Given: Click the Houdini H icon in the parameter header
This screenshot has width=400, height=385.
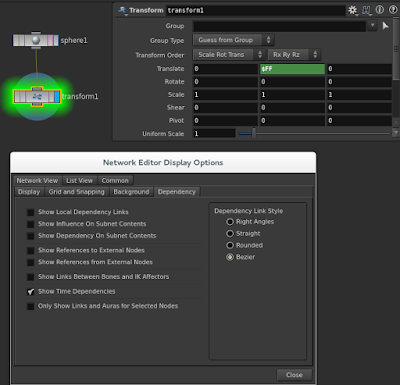Looking at the screenshot, I should point(366,10).
